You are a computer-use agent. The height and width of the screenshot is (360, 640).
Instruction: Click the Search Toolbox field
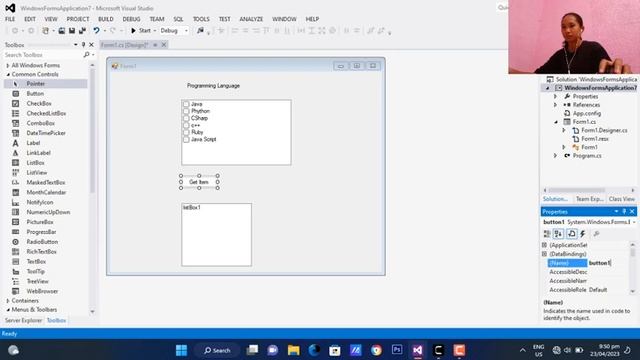point(43,55)
